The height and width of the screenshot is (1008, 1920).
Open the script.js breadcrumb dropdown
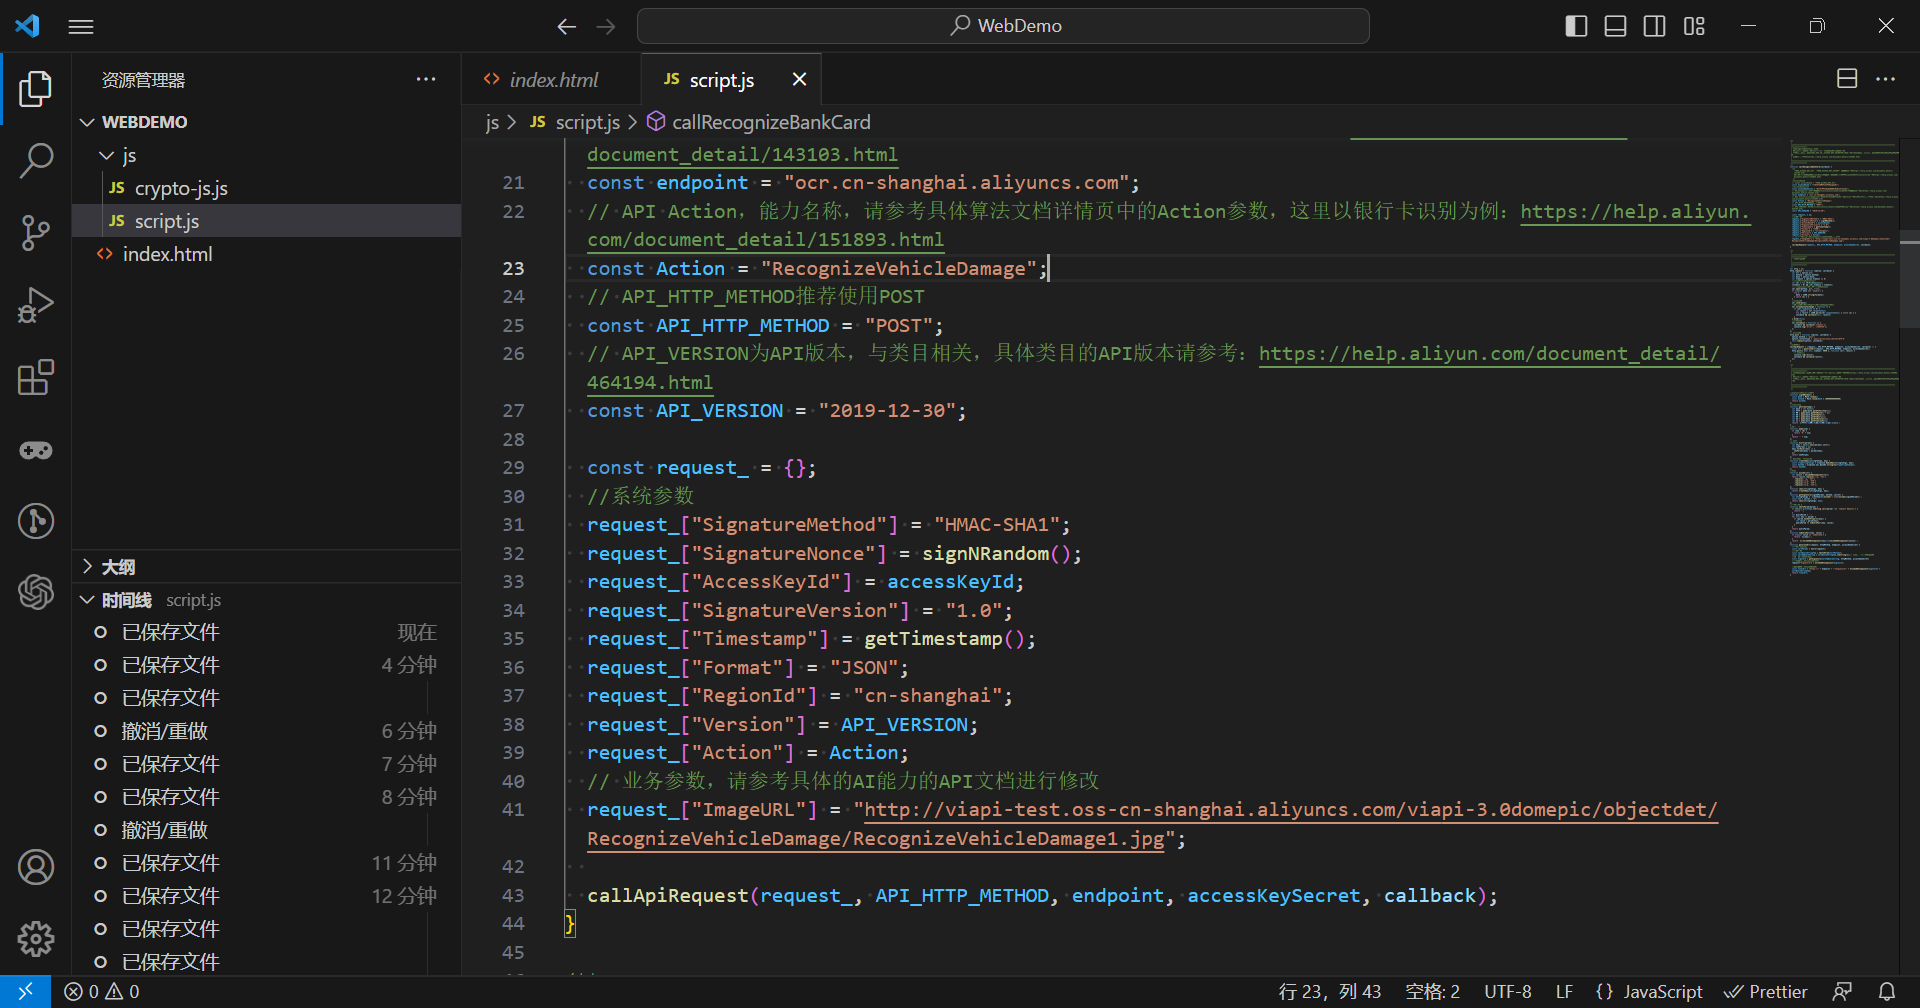[x=575, y=122]
